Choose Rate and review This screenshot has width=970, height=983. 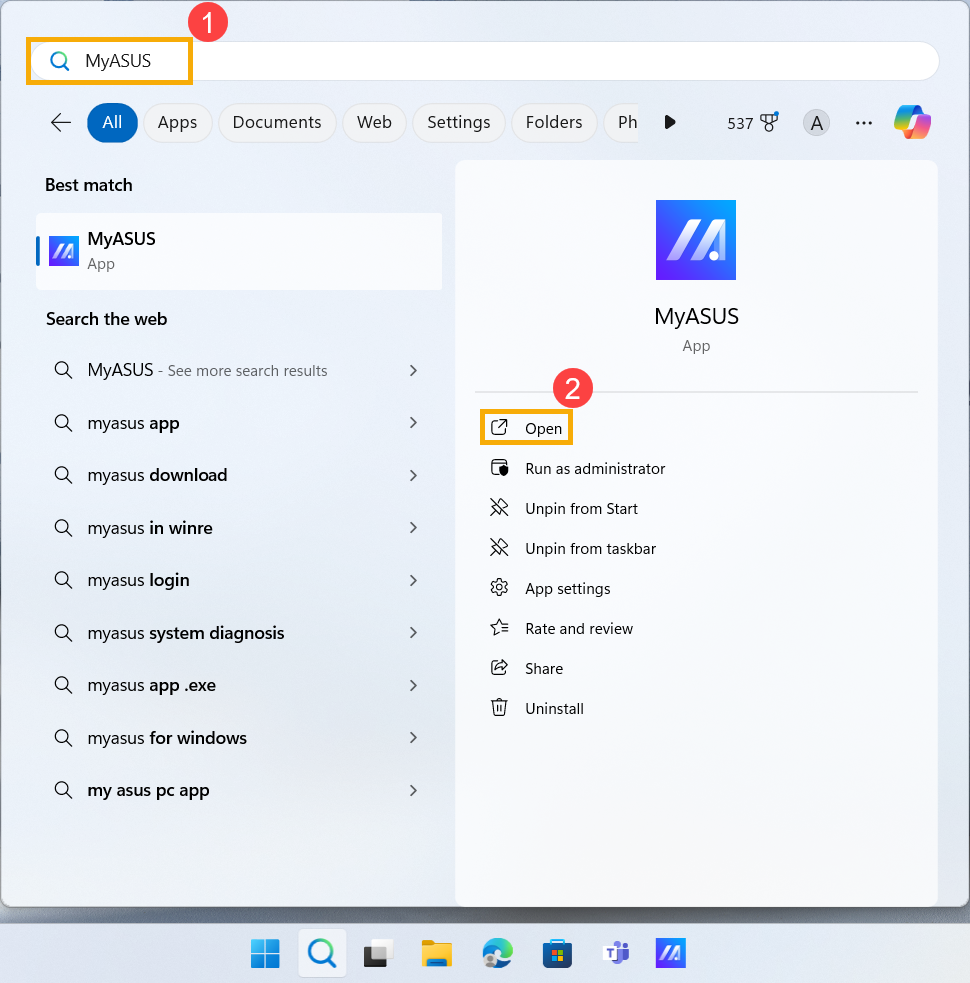click(561, 629)
